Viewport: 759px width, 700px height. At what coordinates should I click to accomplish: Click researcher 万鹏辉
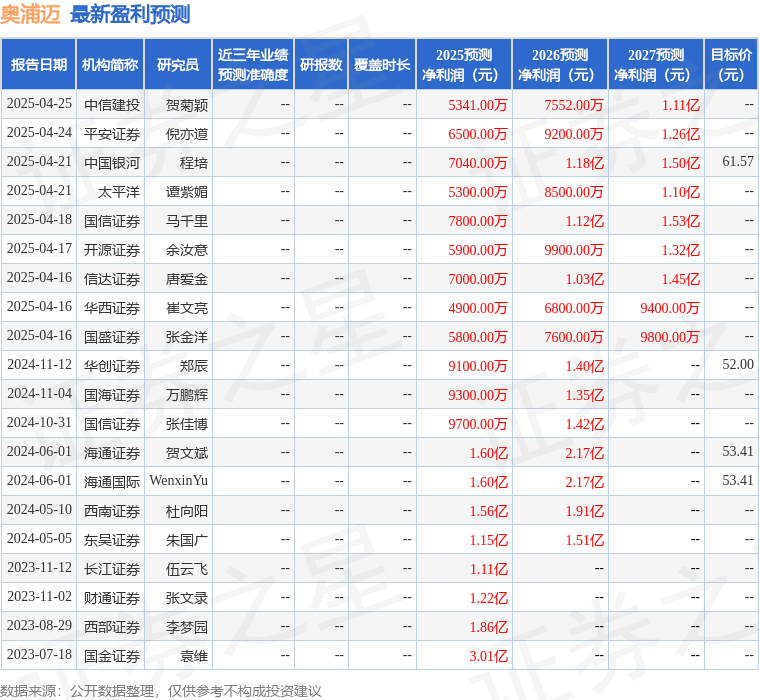click(187, 396)
